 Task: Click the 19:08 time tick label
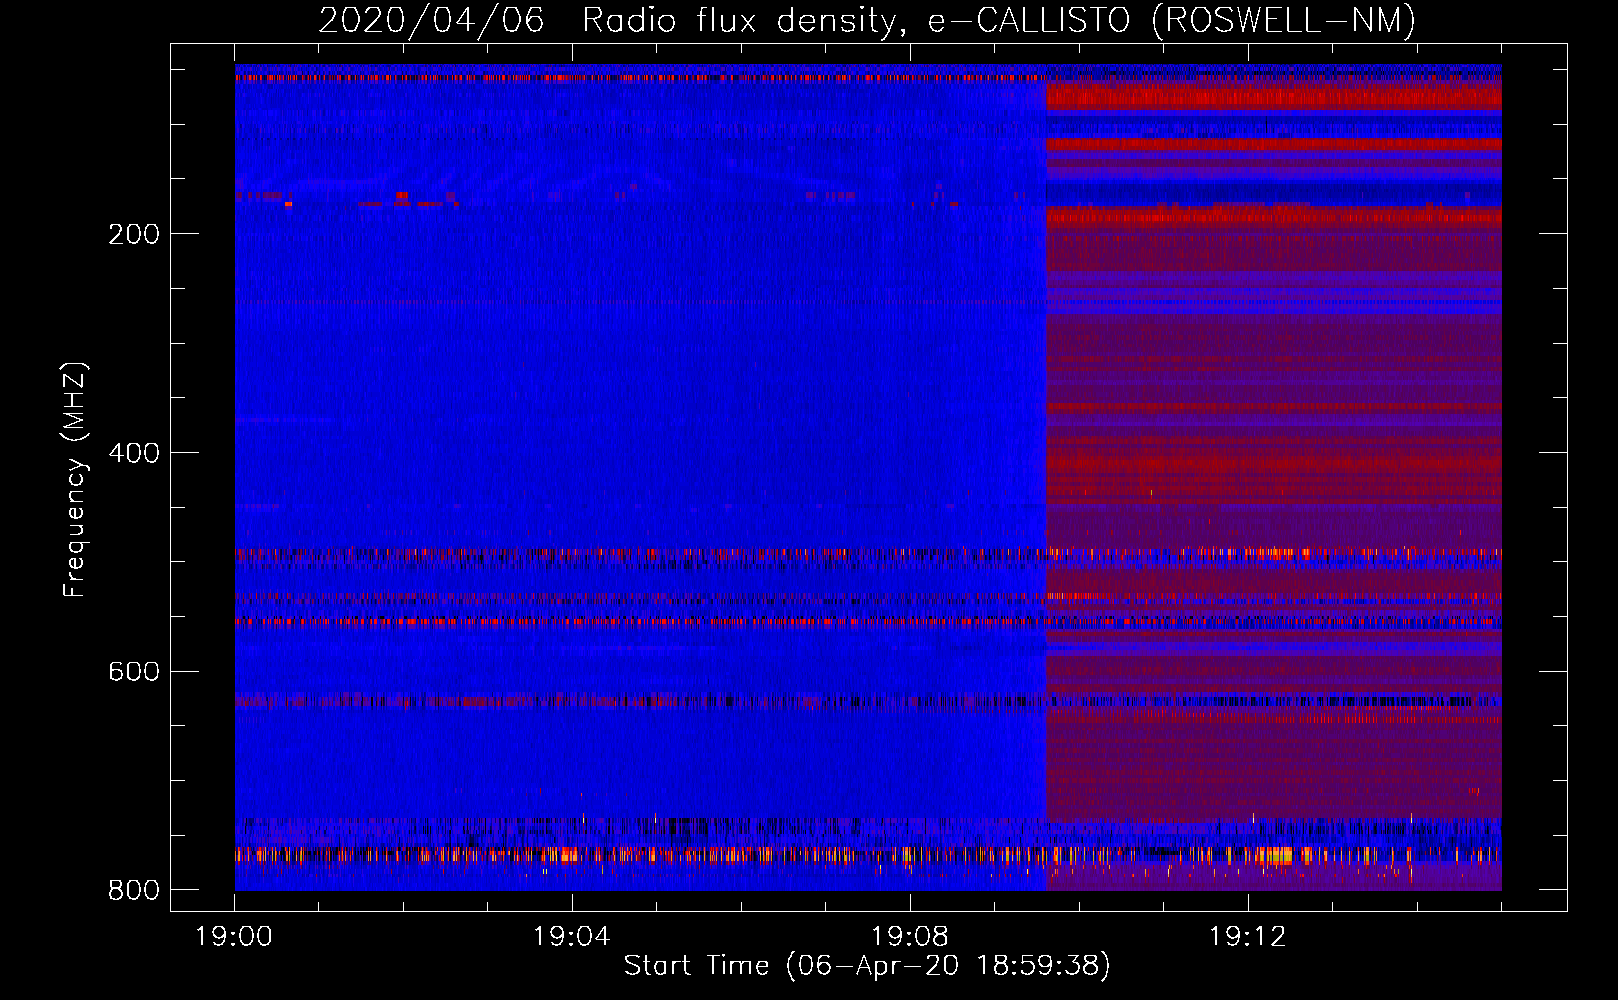[x=909, y=937]
